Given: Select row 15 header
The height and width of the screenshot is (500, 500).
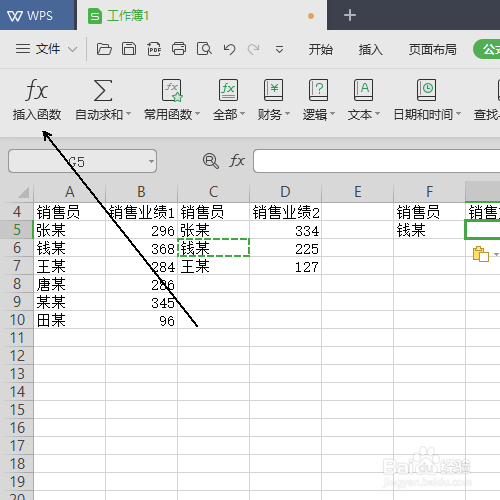Looking at the screenshot, I should [17, 410].
